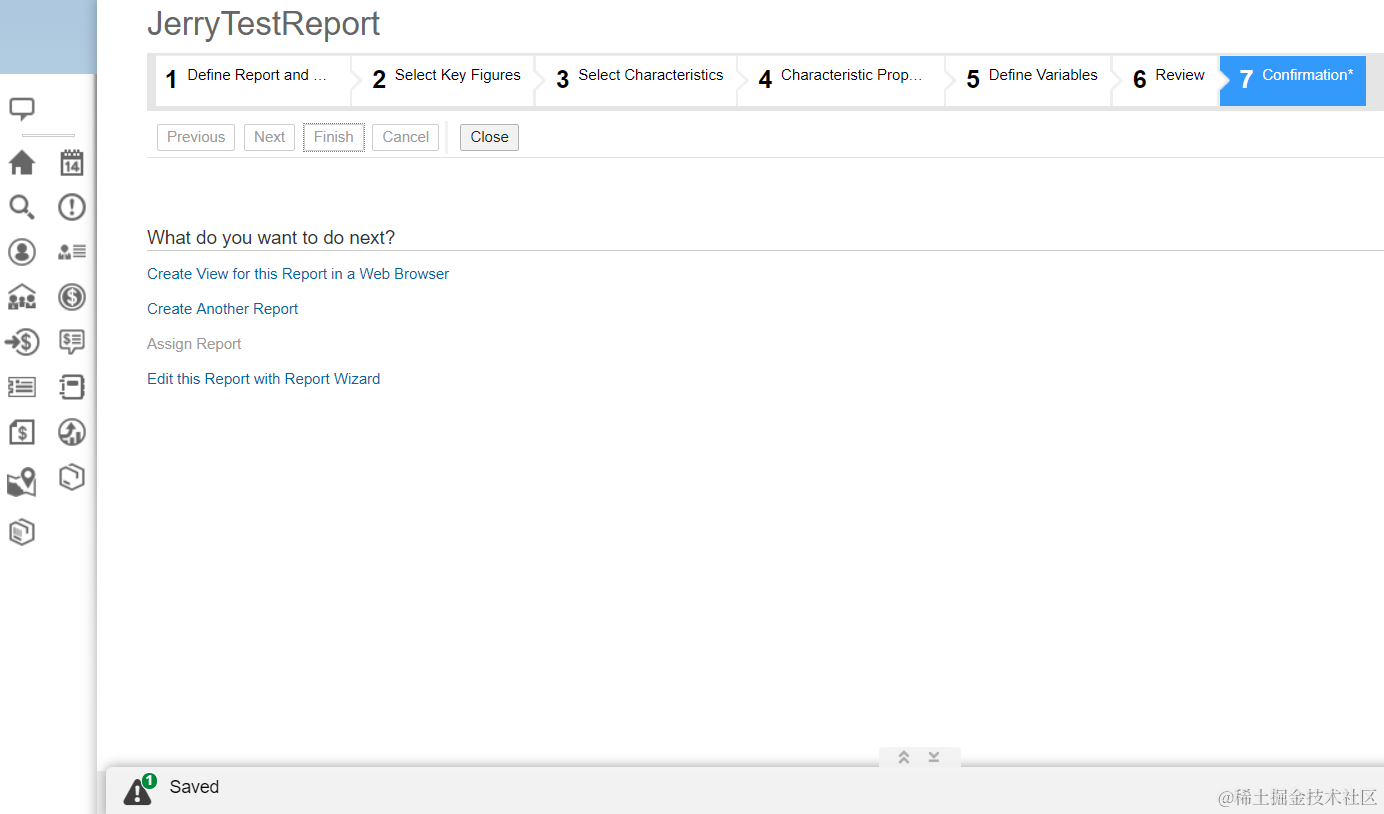Open the ticket list icon
1384x814 pixels.
pyautogui.click(x=22, y=387)
